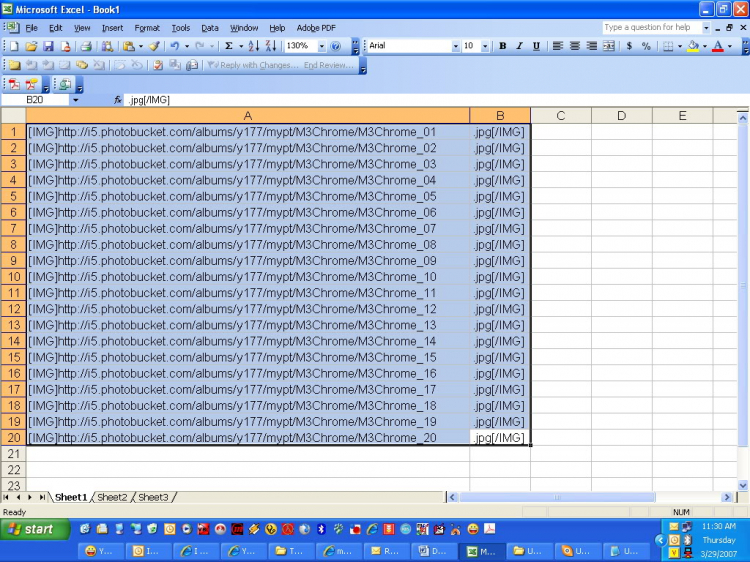This screenshot has width=750, height=562.
Task: Open Print Preview / Research icon
Action: point(107,46)
